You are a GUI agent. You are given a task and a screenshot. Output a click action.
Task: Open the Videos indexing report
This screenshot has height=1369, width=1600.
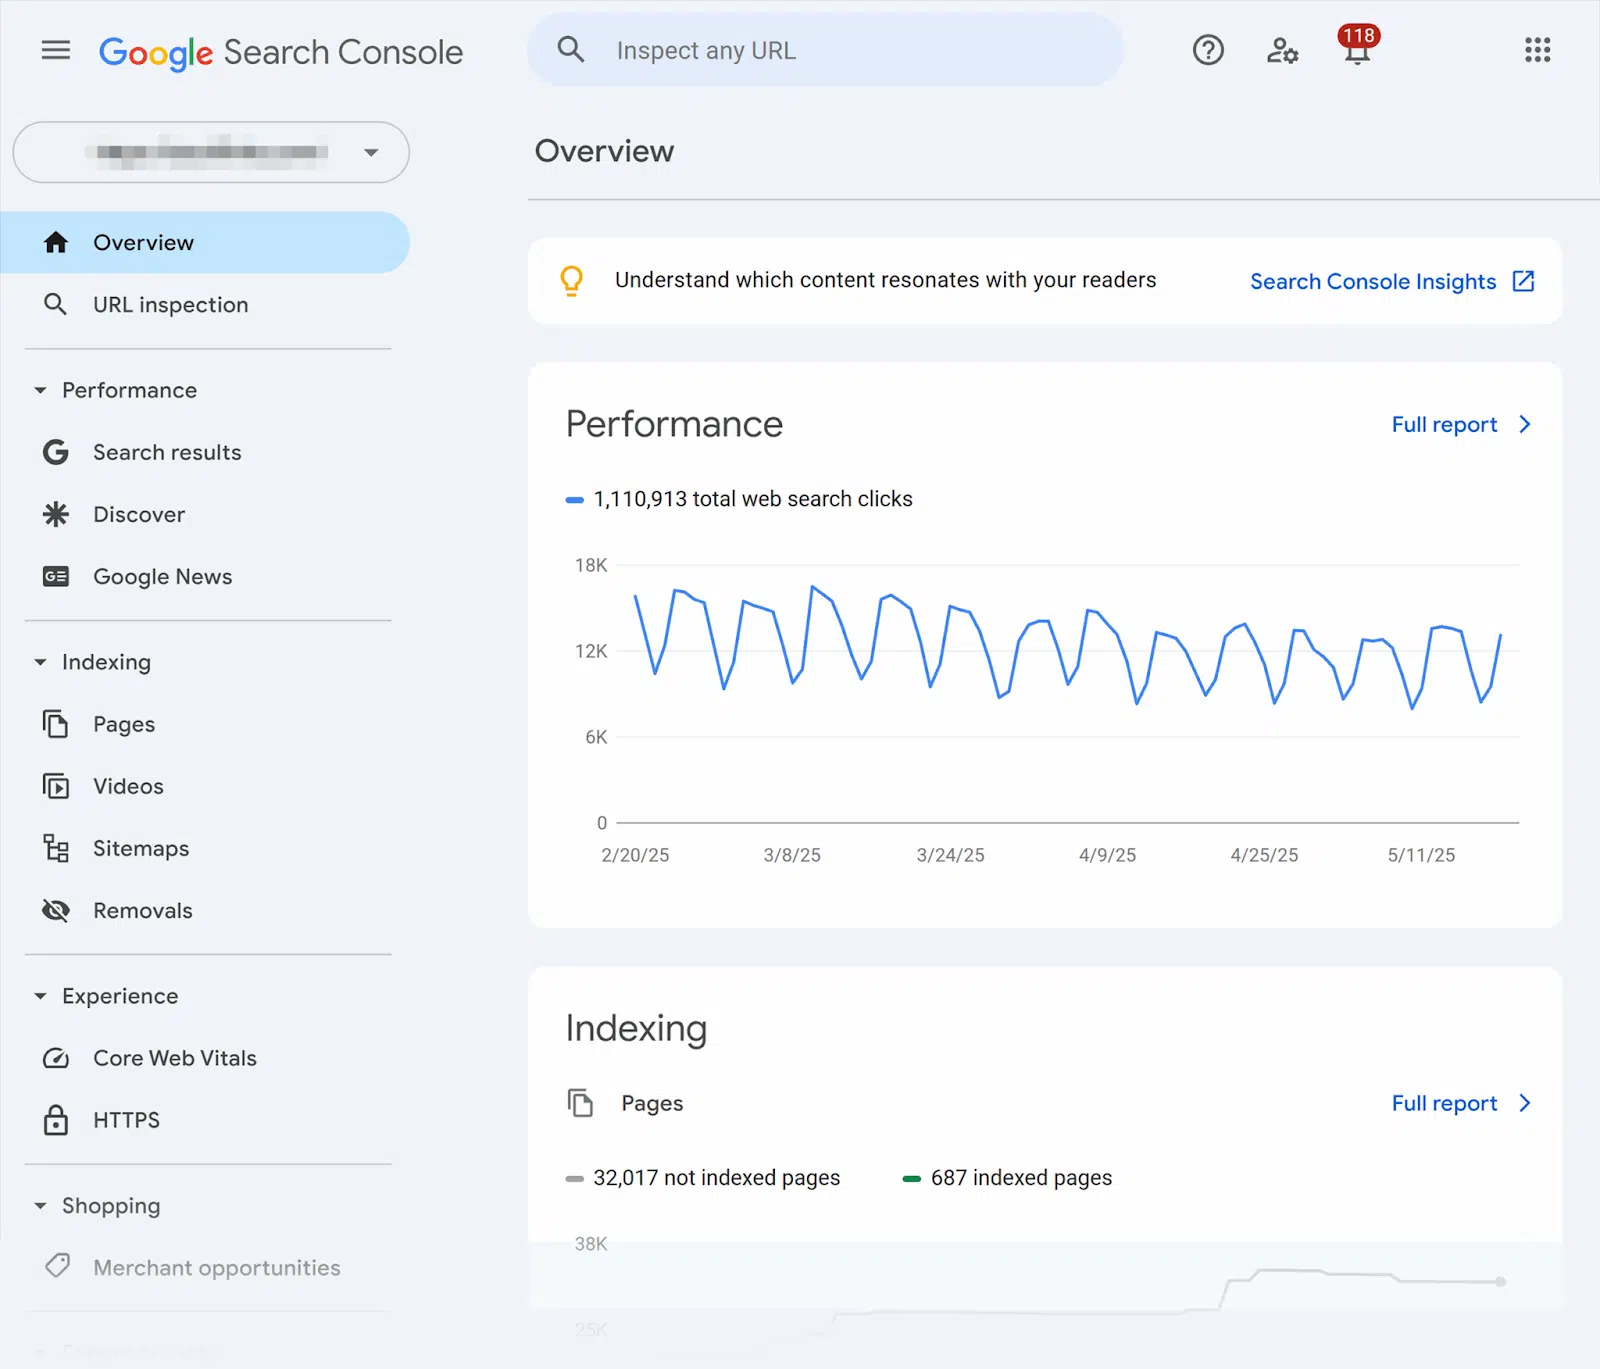(x=205, y=786)
